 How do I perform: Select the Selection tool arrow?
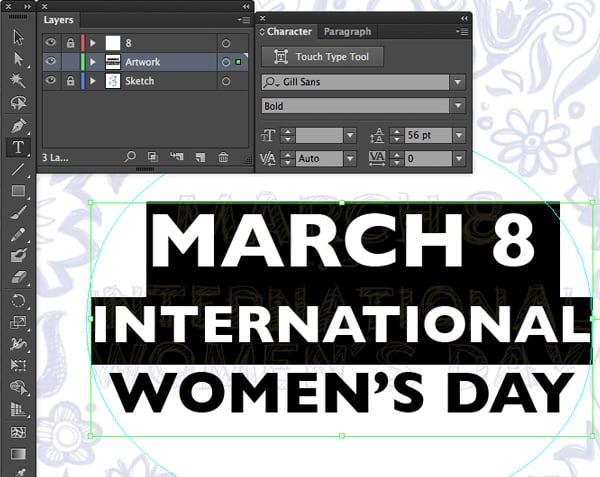[18, 37]
